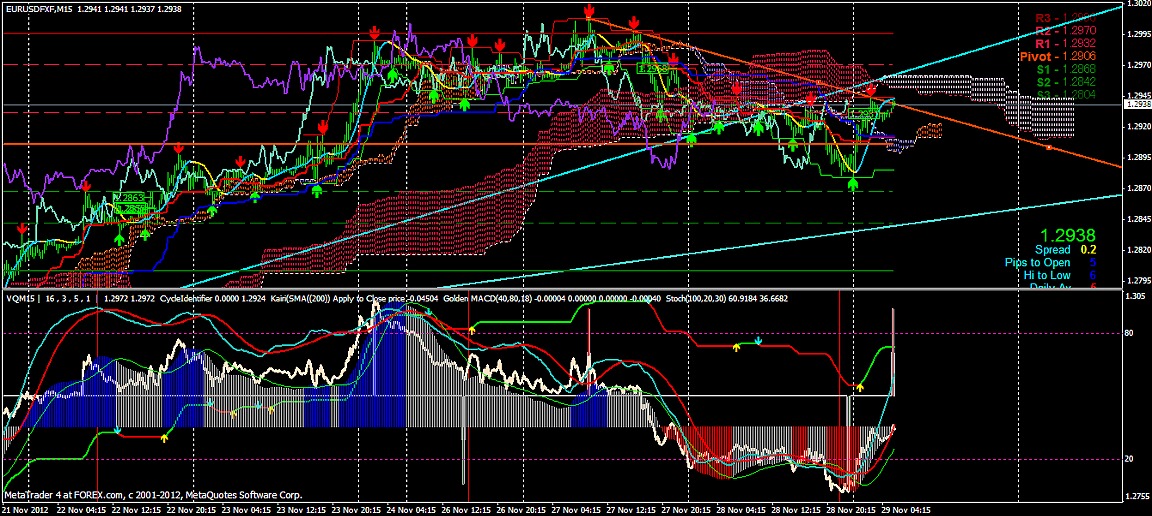
Task: Select the Pips to Open readout
Action: 1037,262
